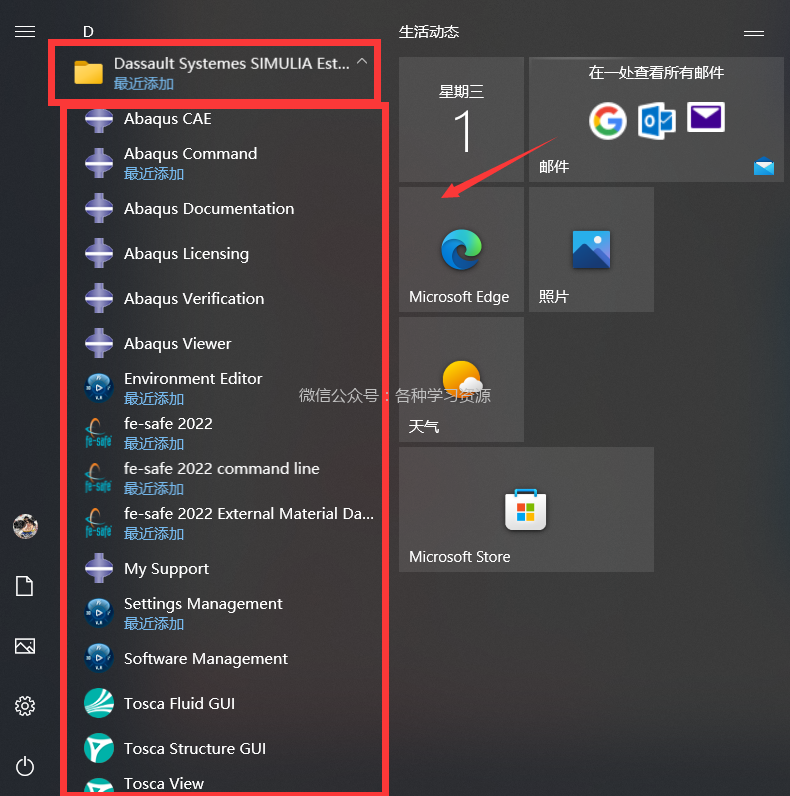Select the Abaqus Documentation label
Image resolution: width=790 pixels, height=796 pixels.
(x=209, y=209)
